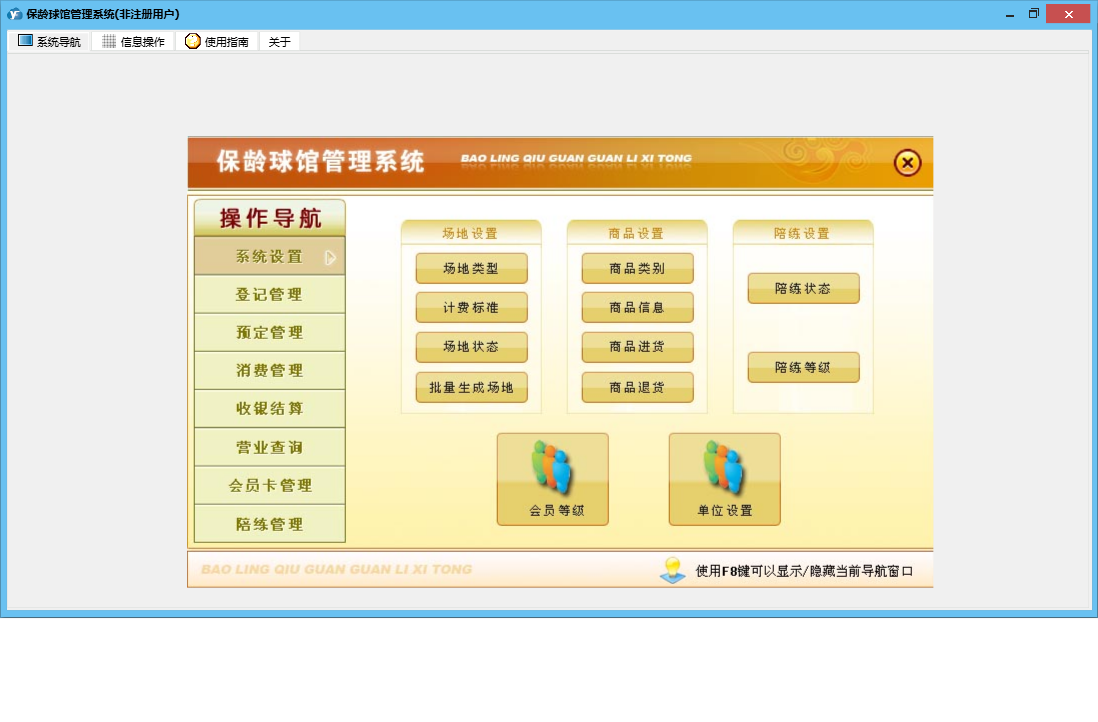
Task: Switch to 收银结算 section
Action: (270, 408)
